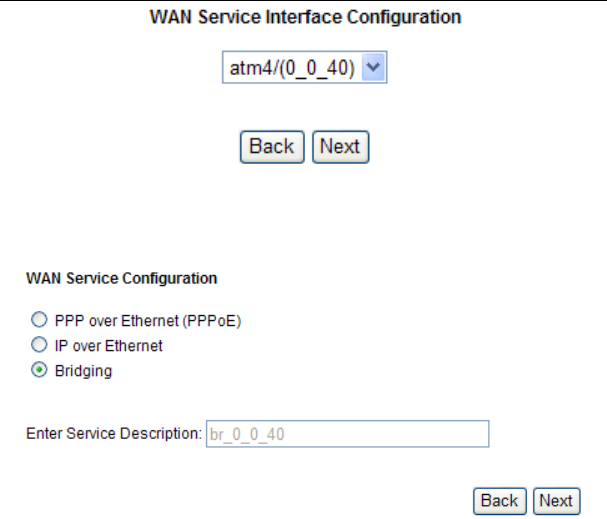
Task: Click the atm4/(0_0_40) text in the selector
Action: click(290, 70)
